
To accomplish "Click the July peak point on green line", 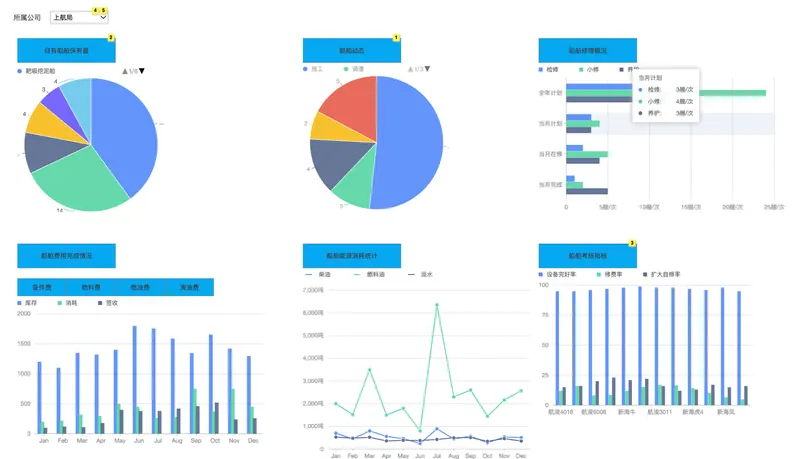I will coord(437,305).
